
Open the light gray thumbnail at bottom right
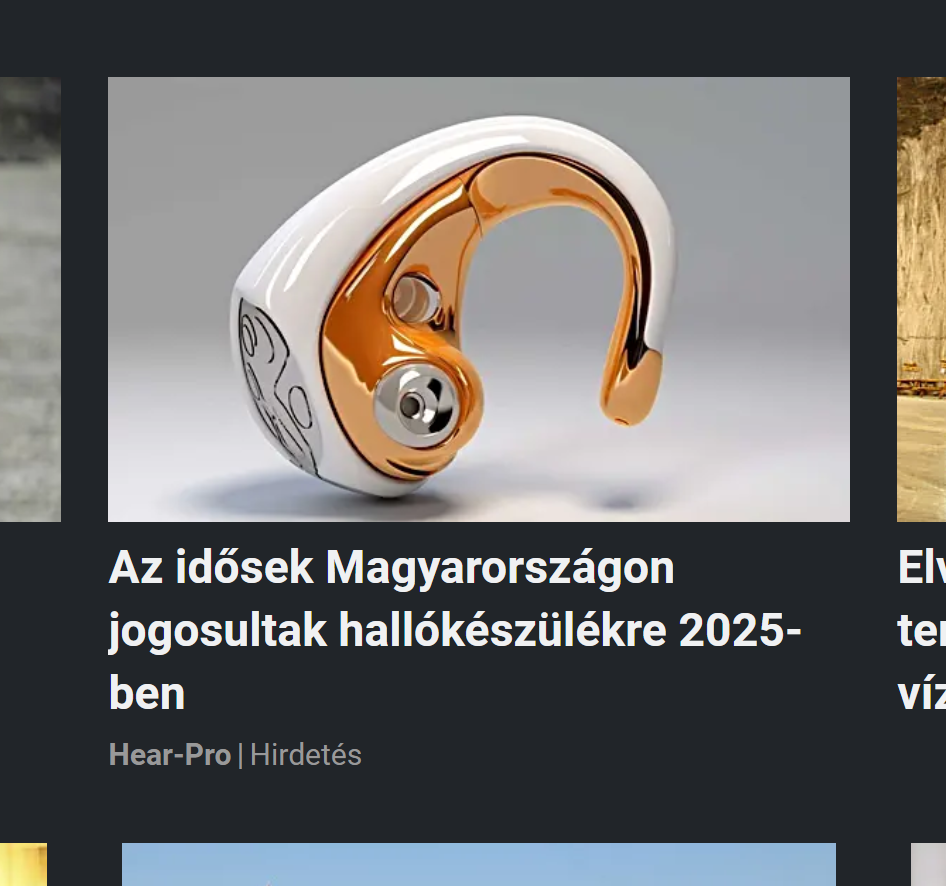pyautogui.click(x=929, y=864)
